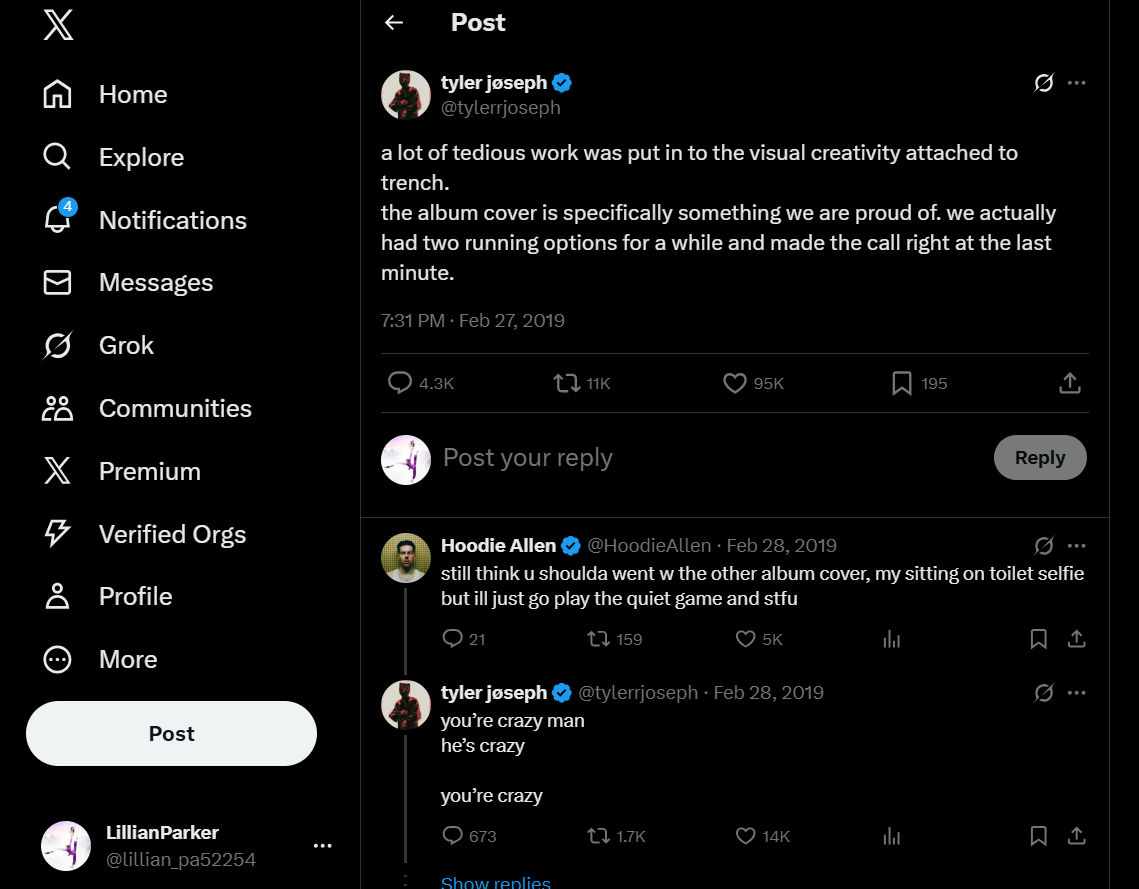Click the Show replies link
1139x889 pixels.
point(495,882)
